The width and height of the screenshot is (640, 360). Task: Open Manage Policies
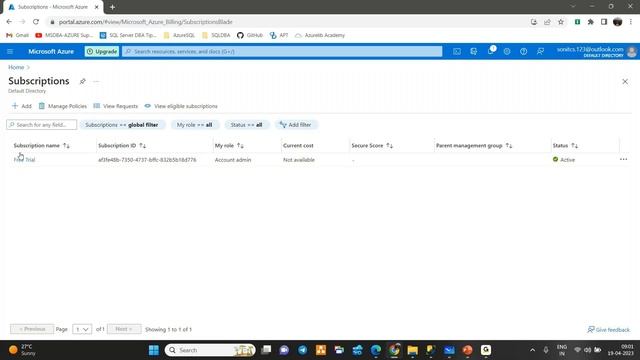pyautogui.click(x=62, y=106)
